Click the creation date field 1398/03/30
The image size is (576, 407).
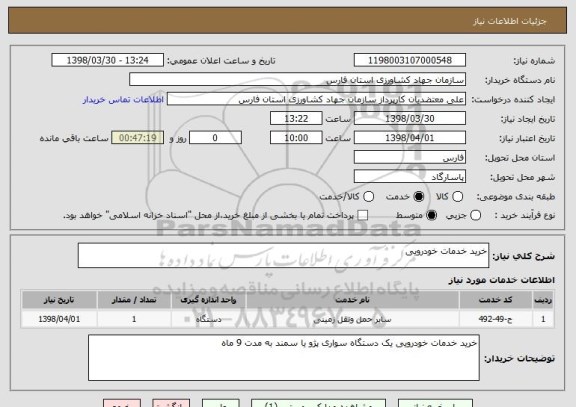[x=410, y=119]
